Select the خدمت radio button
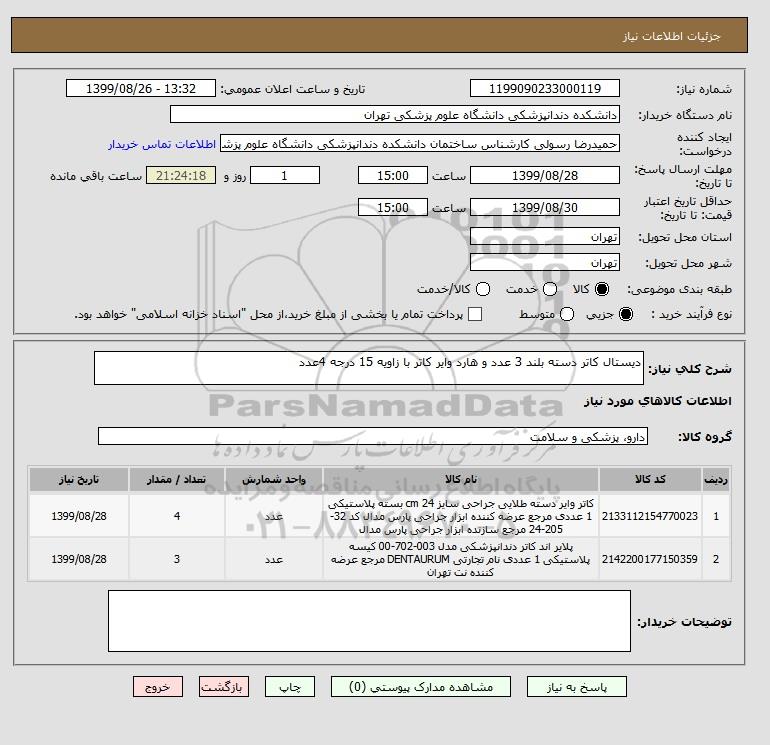Screen dimensions: 770x745 (550, 289)
